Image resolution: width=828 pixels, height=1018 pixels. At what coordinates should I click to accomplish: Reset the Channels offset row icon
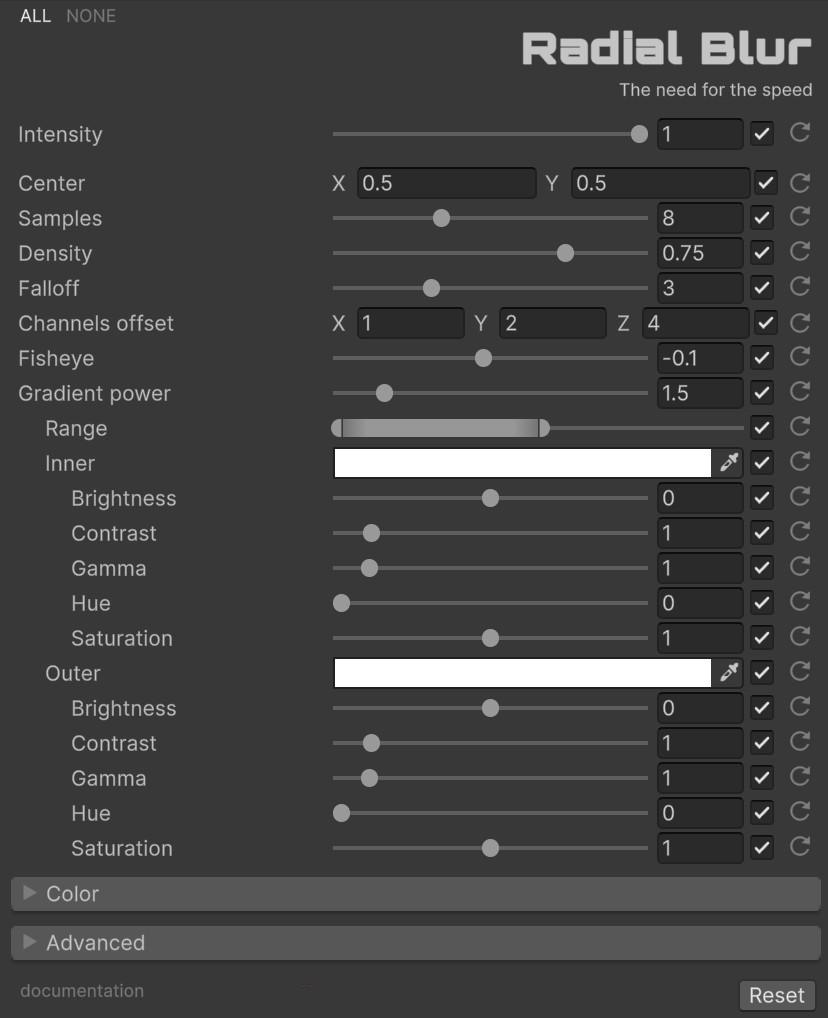799,322
